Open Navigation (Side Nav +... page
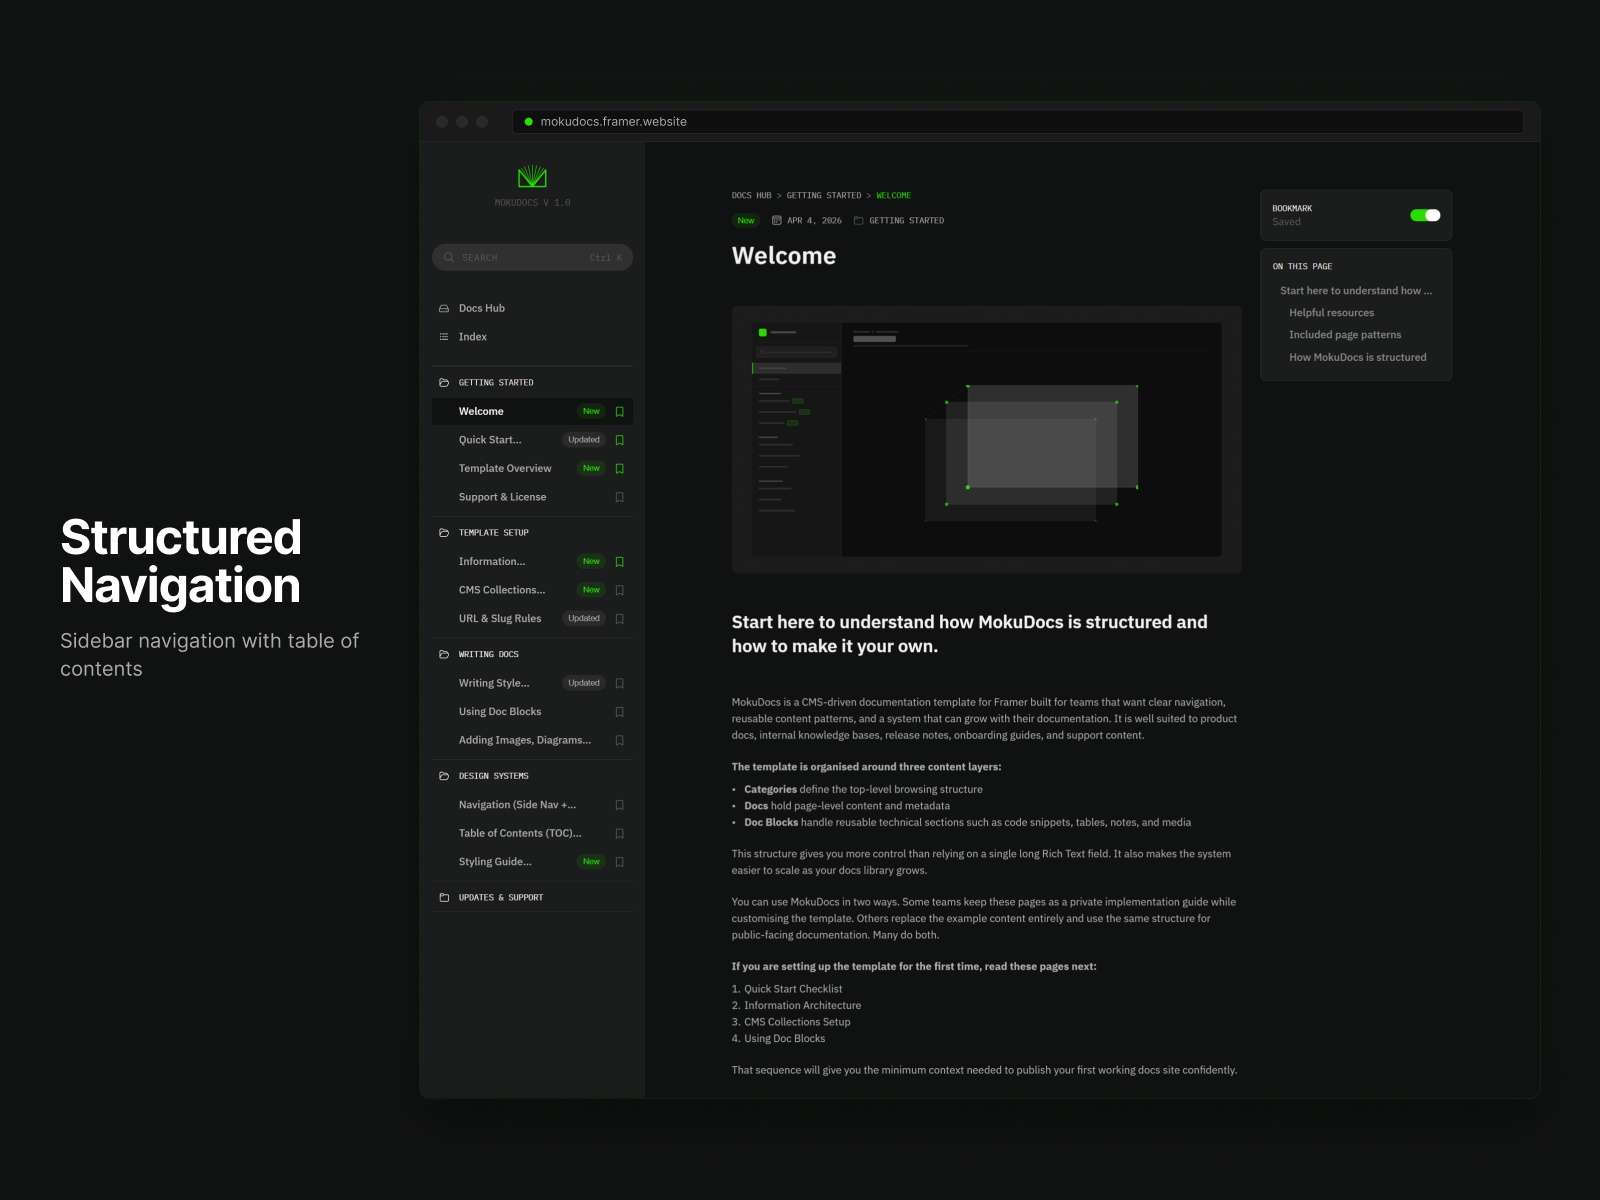The width and height of the screenshot is (1600, 1200). (532, 805)
